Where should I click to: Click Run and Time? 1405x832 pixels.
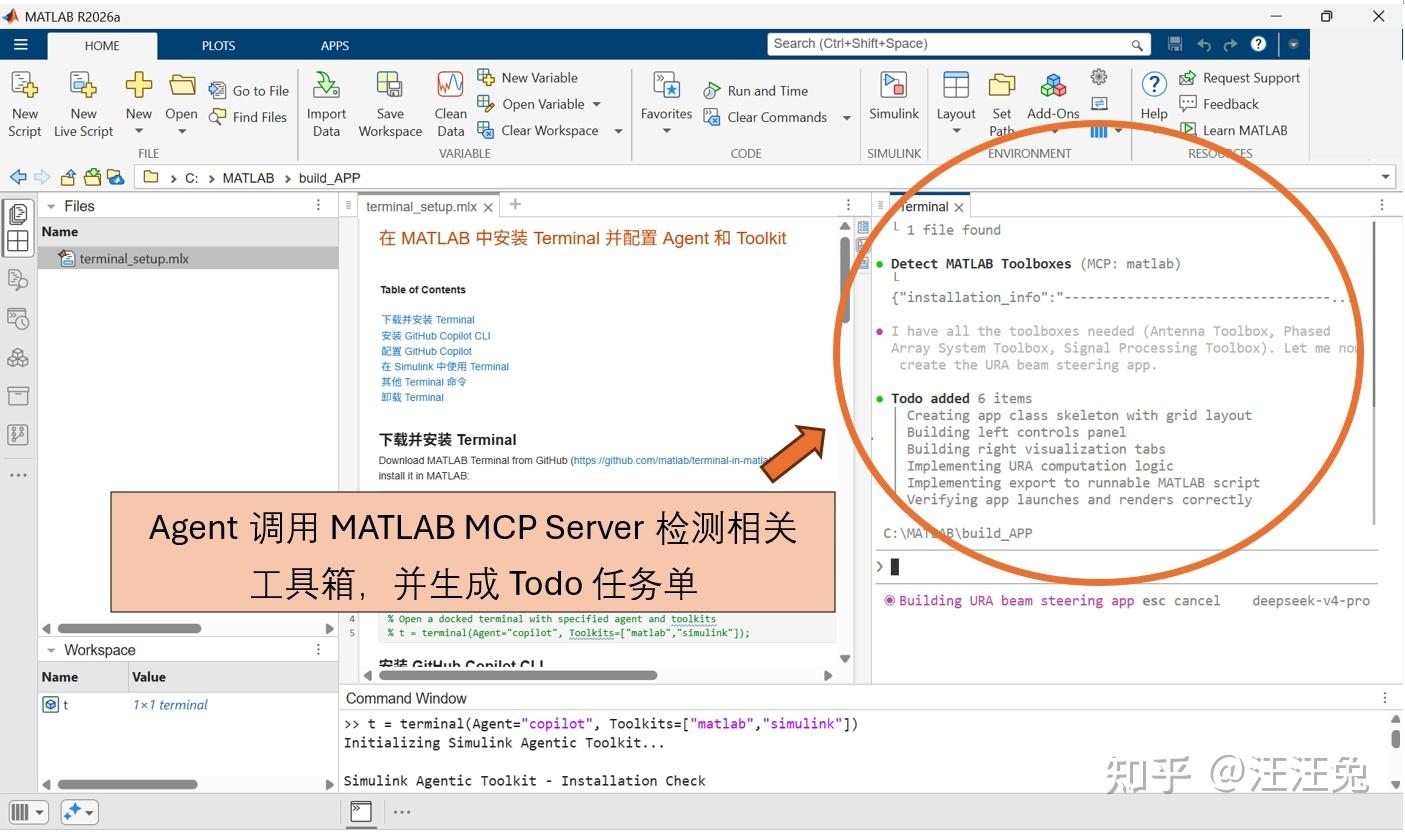point(756,90)
